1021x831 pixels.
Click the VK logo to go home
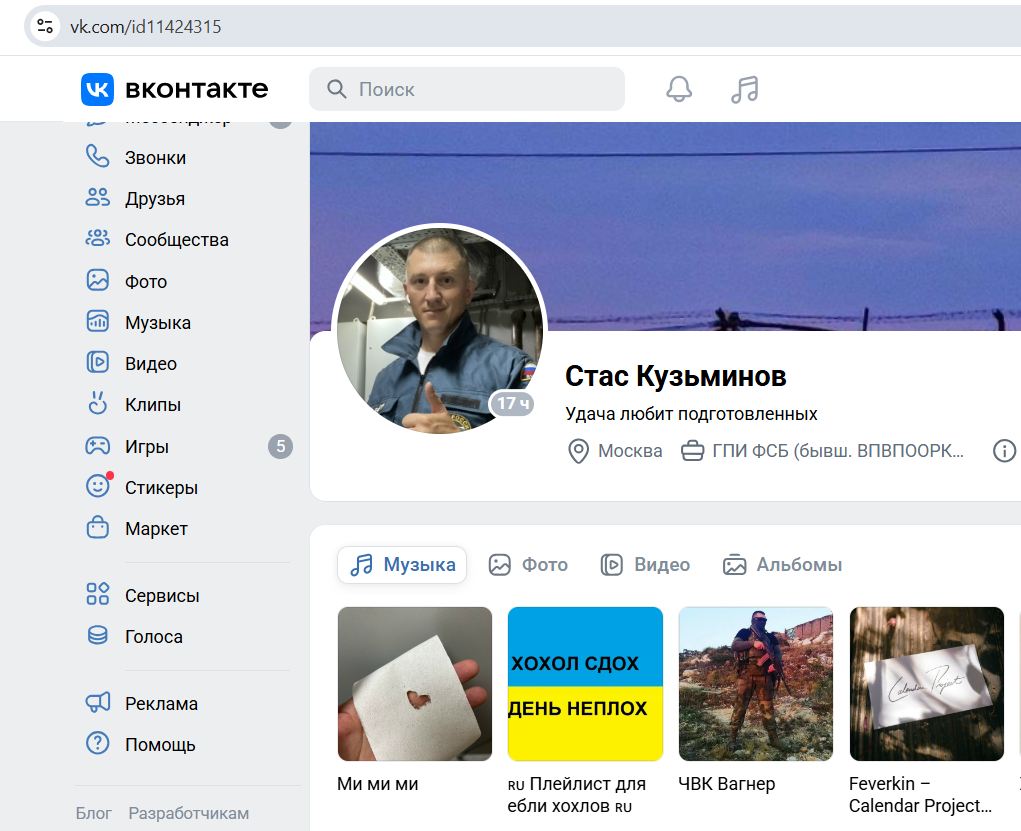175,89
